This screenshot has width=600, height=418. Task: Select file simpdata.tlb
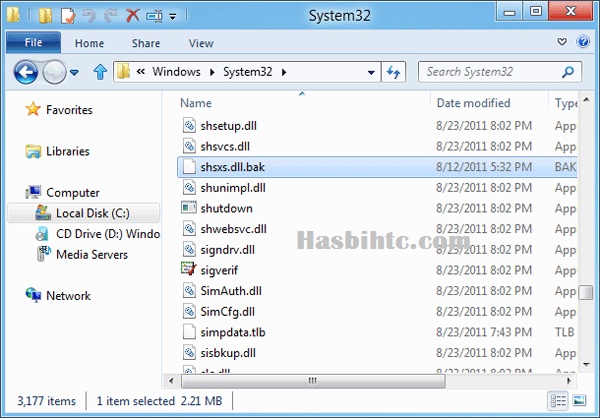[x=233, y=332]
